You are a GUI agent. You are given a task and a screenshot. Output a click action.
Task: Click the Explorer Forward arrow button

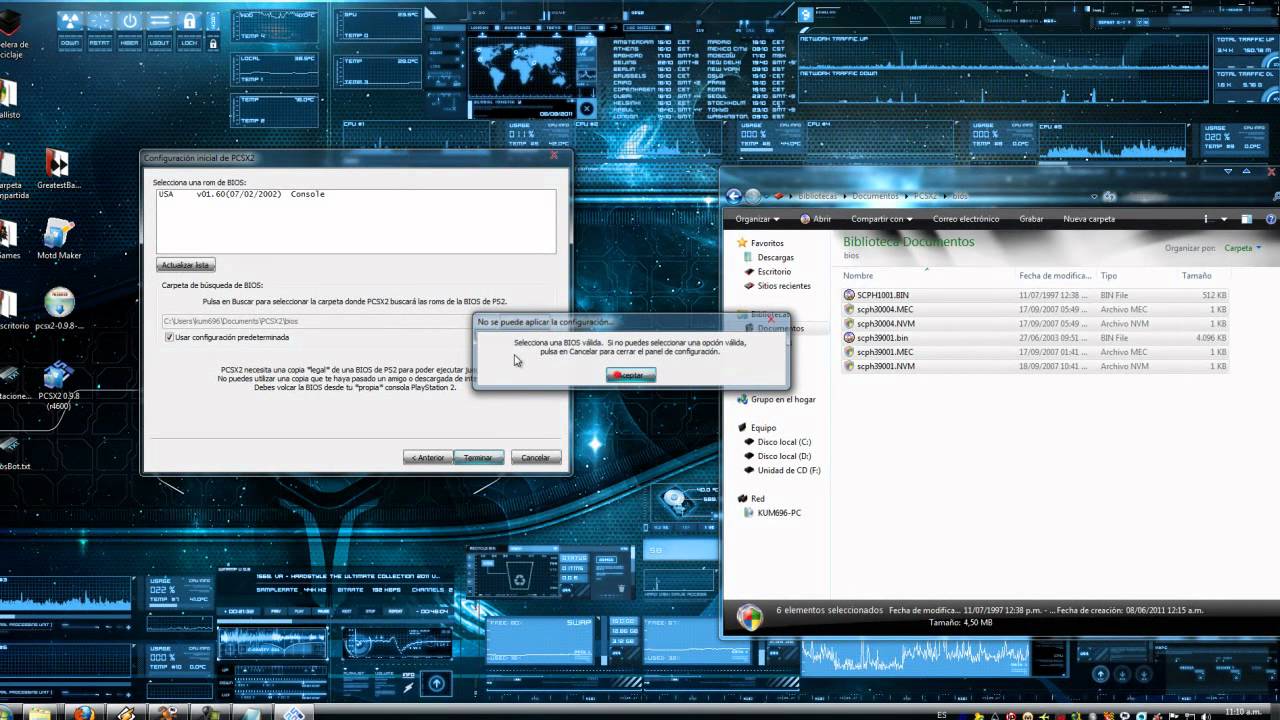753,196
